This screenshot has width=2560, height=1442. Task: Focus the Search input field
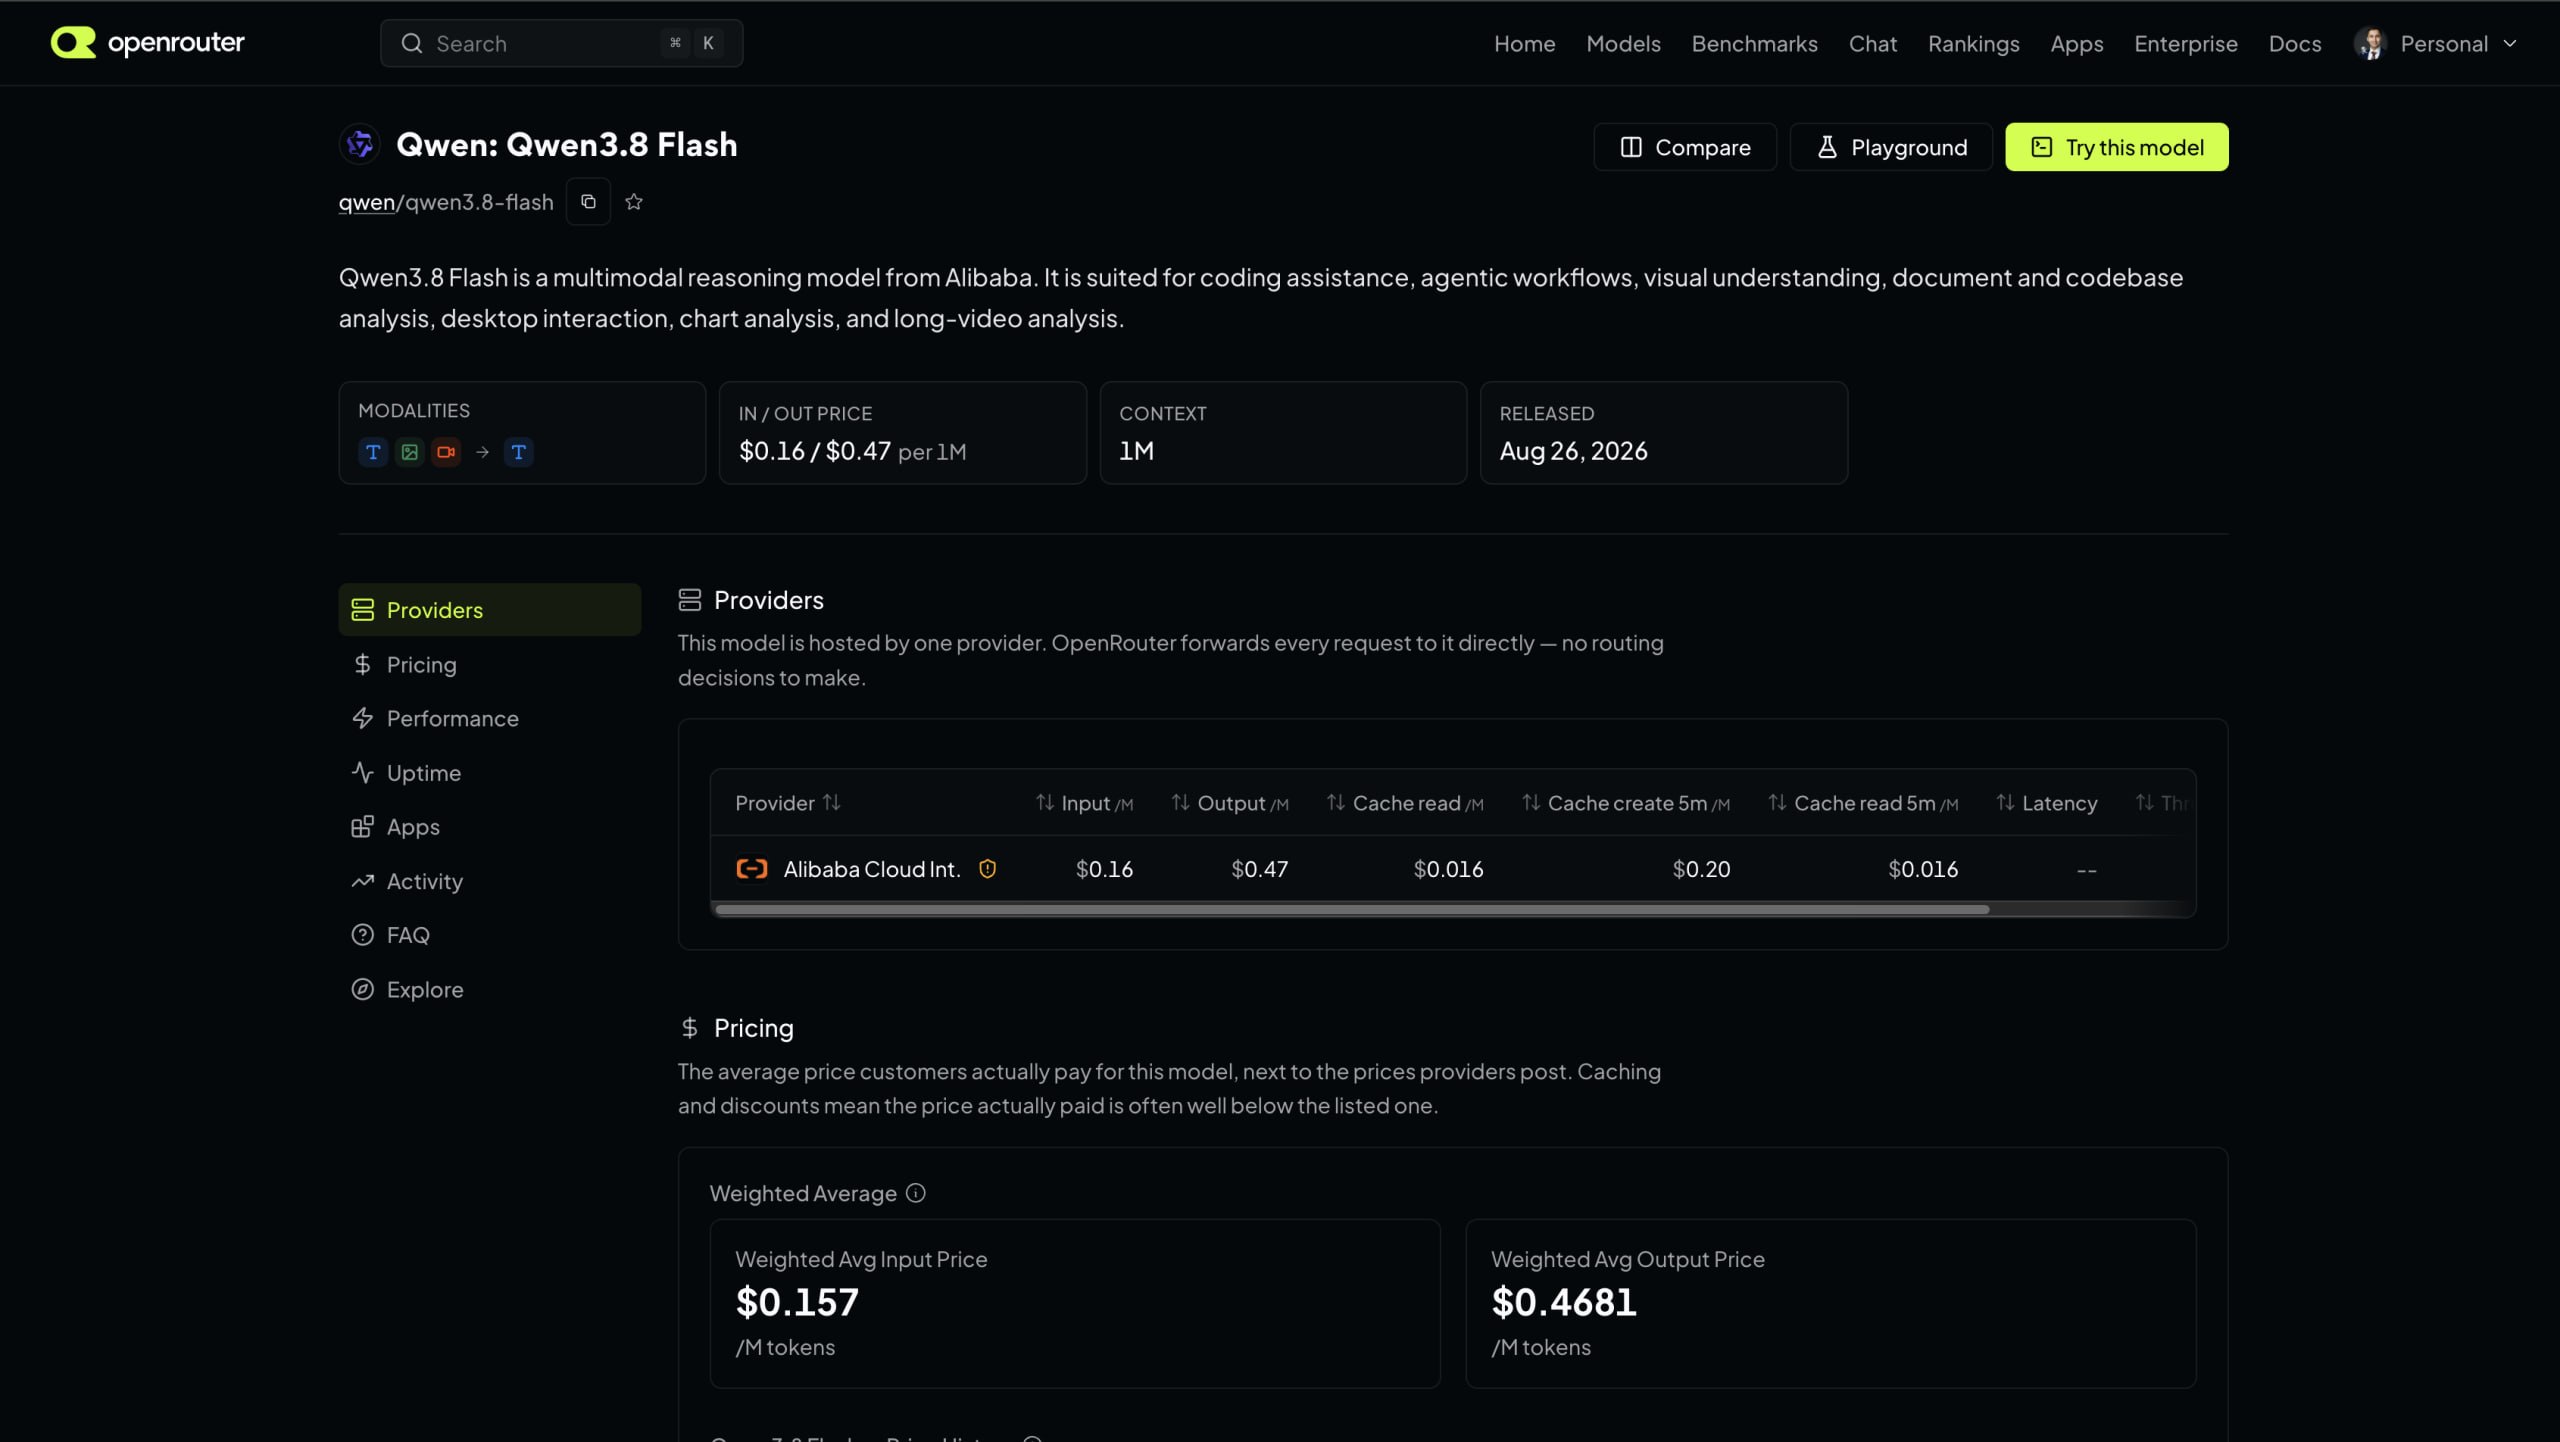[x=561, y=43]
